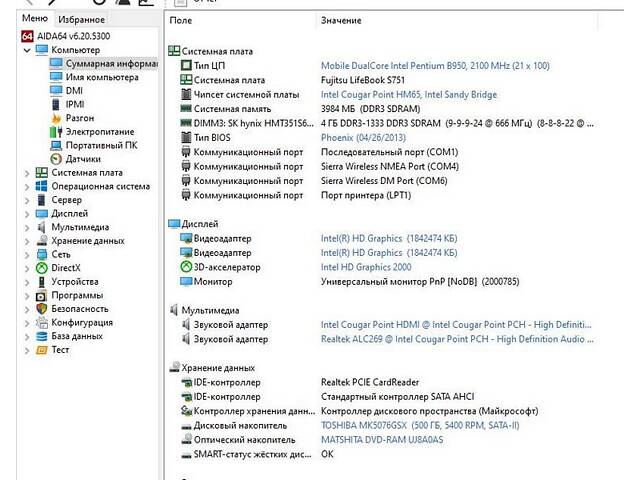The image size is (640, 480).
Task: Select the 3D-акселератор row
Action: tap(382, 267)
